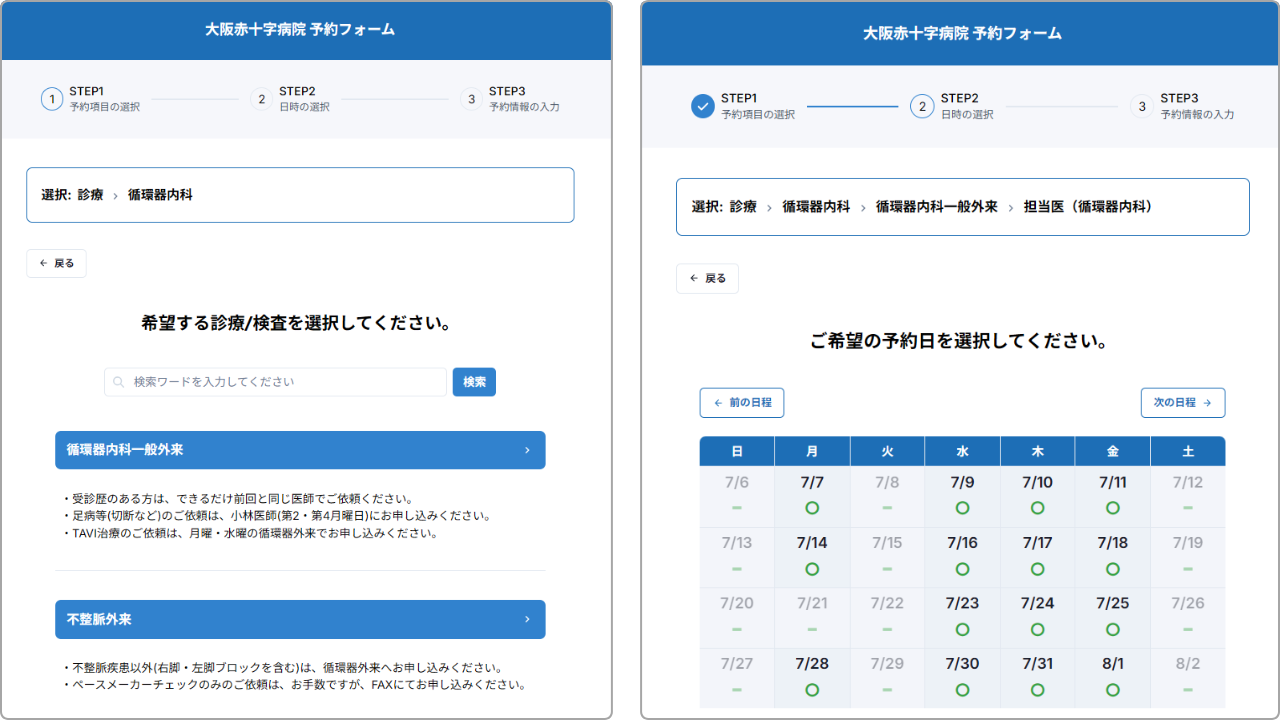Go to 次の日程 next schedule
Image resolution: width=1280 pixels, height=720 pixels.
coord(1183,402)
